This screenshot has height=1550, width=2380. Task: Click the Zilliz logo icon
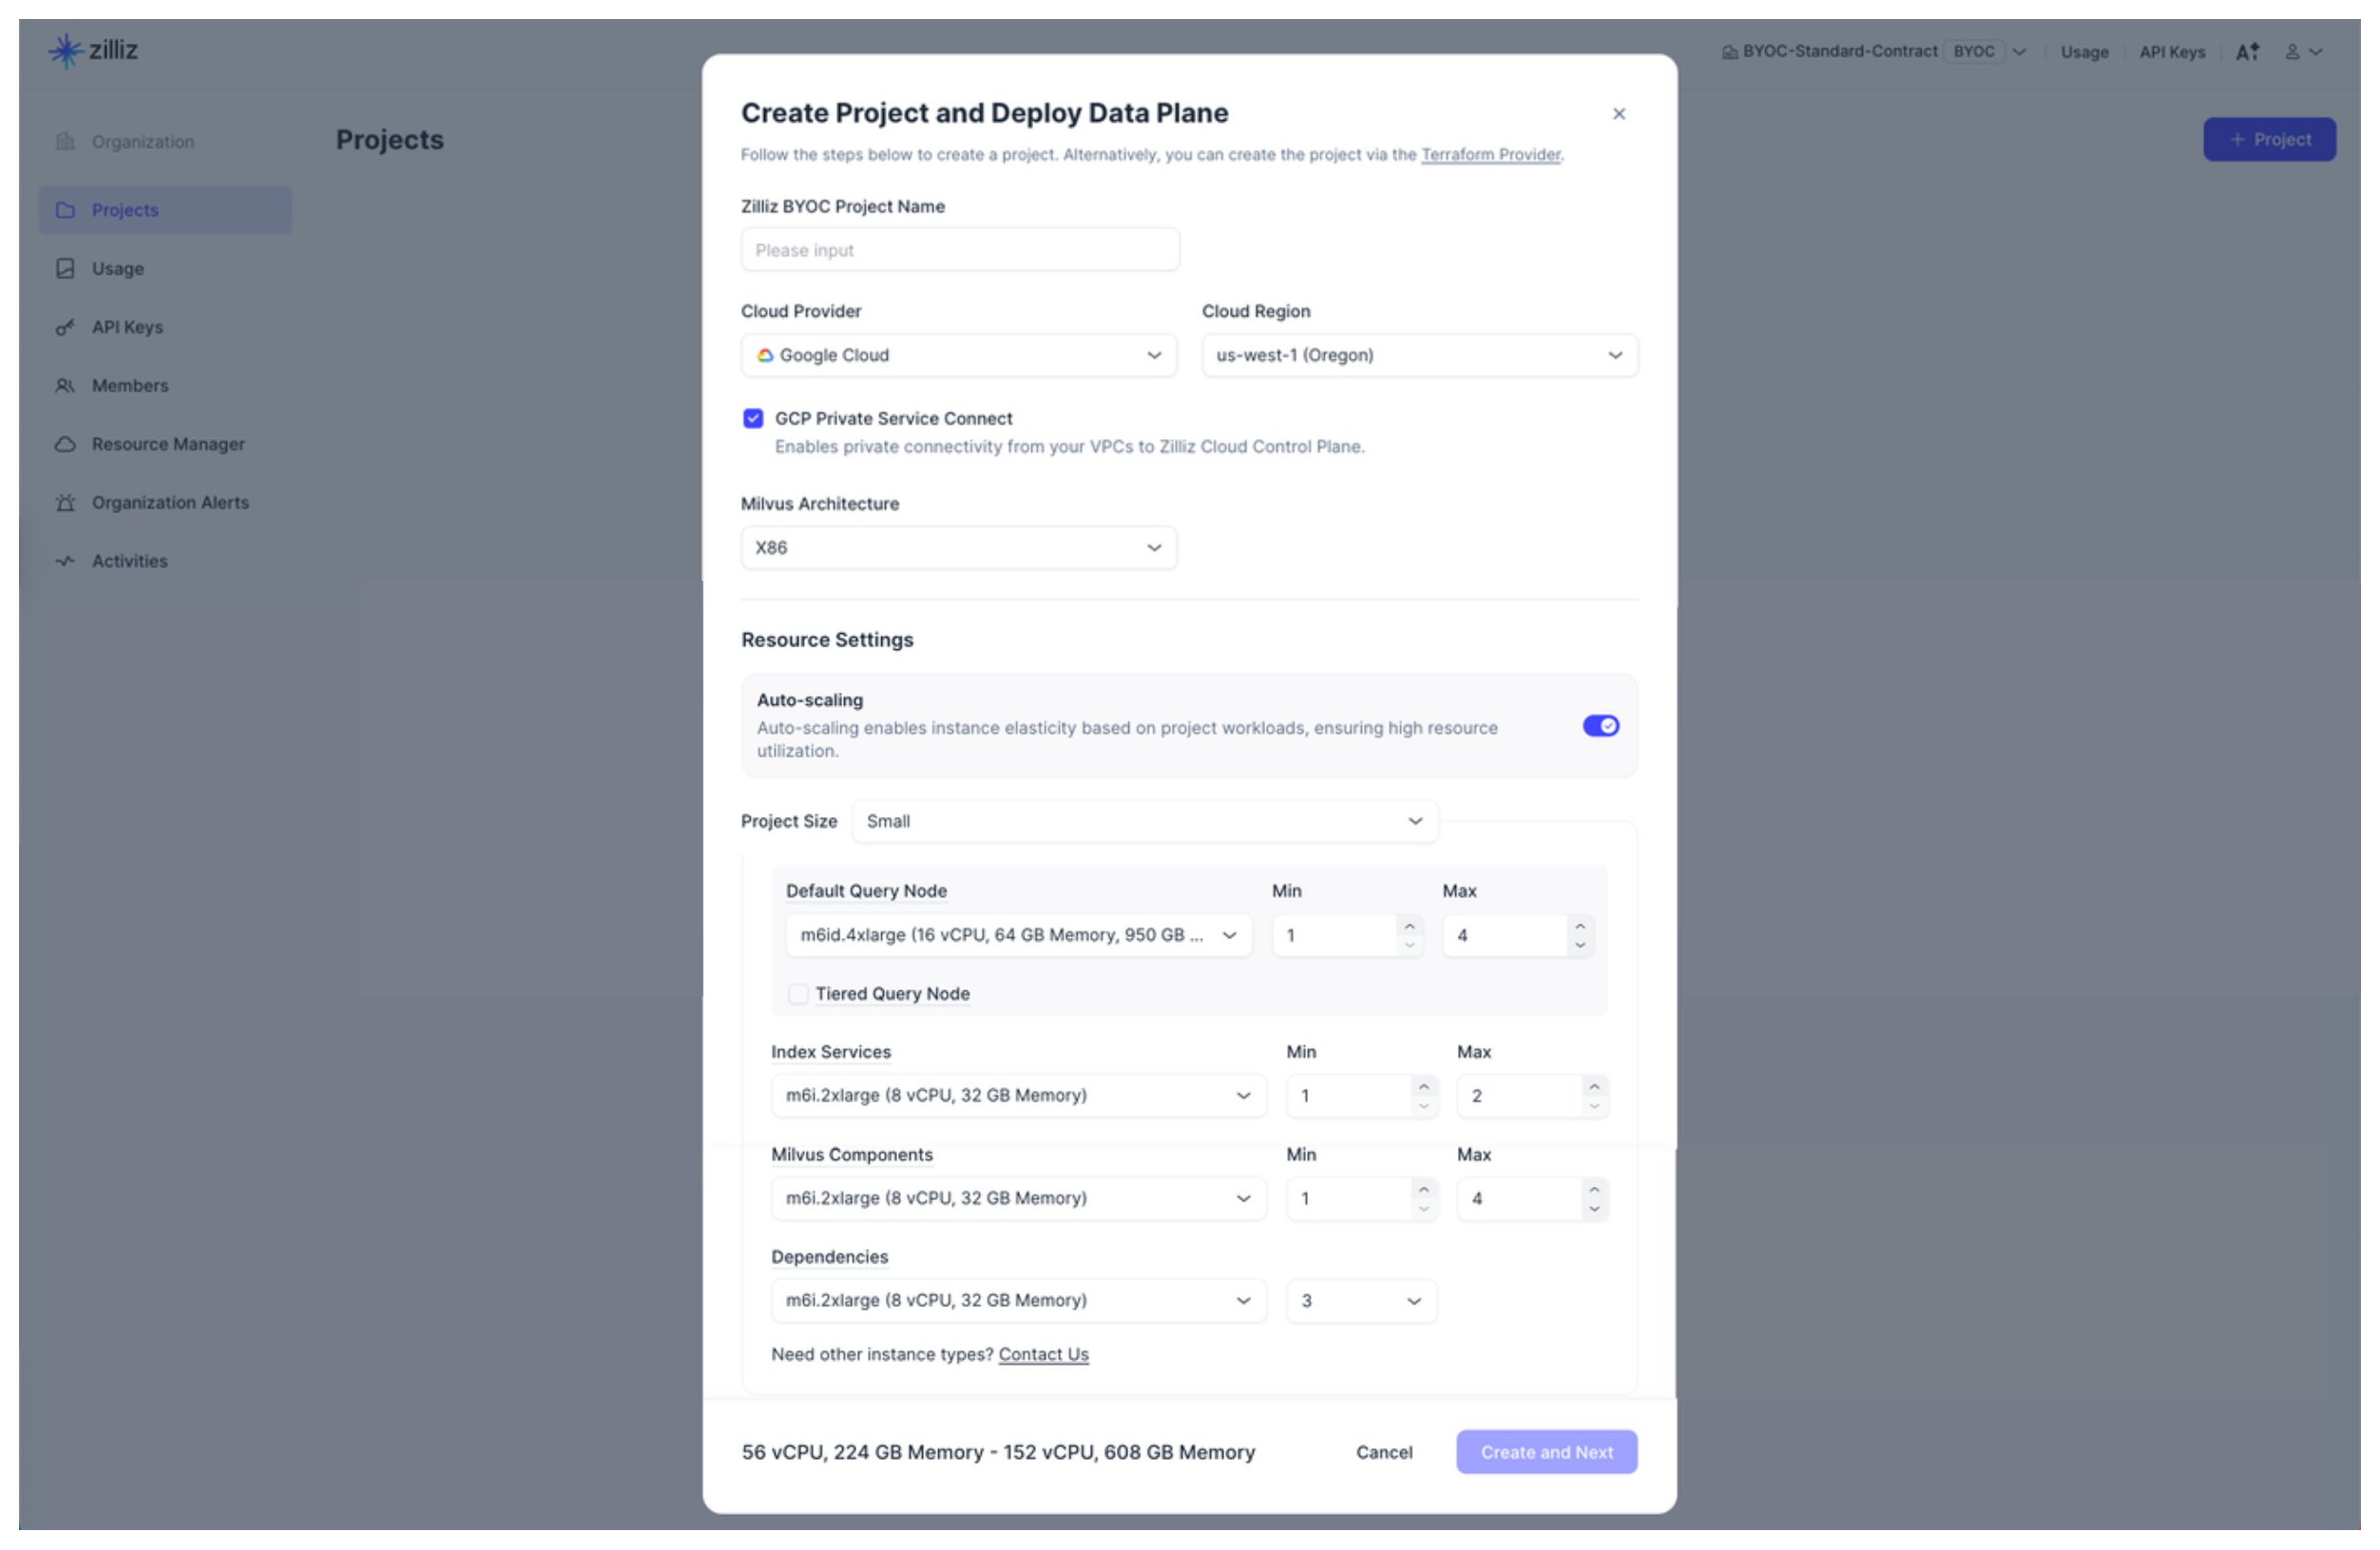coord(66,50)
